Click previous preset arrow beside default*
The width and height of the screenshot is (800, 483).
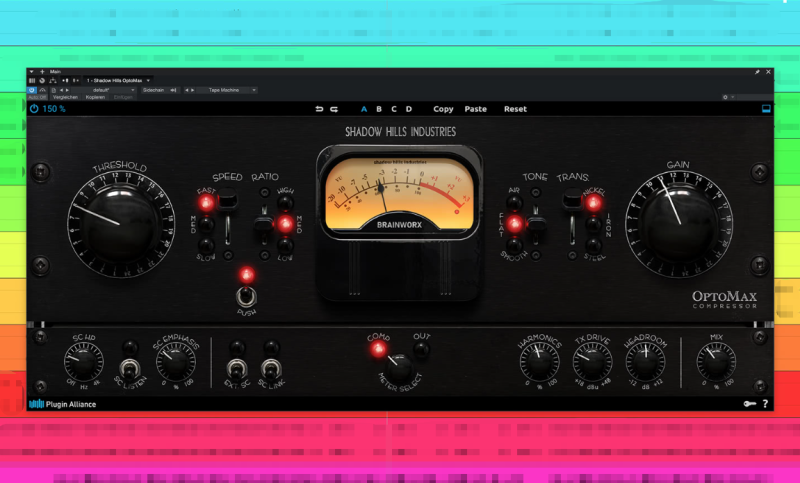(x=61, y=90)
